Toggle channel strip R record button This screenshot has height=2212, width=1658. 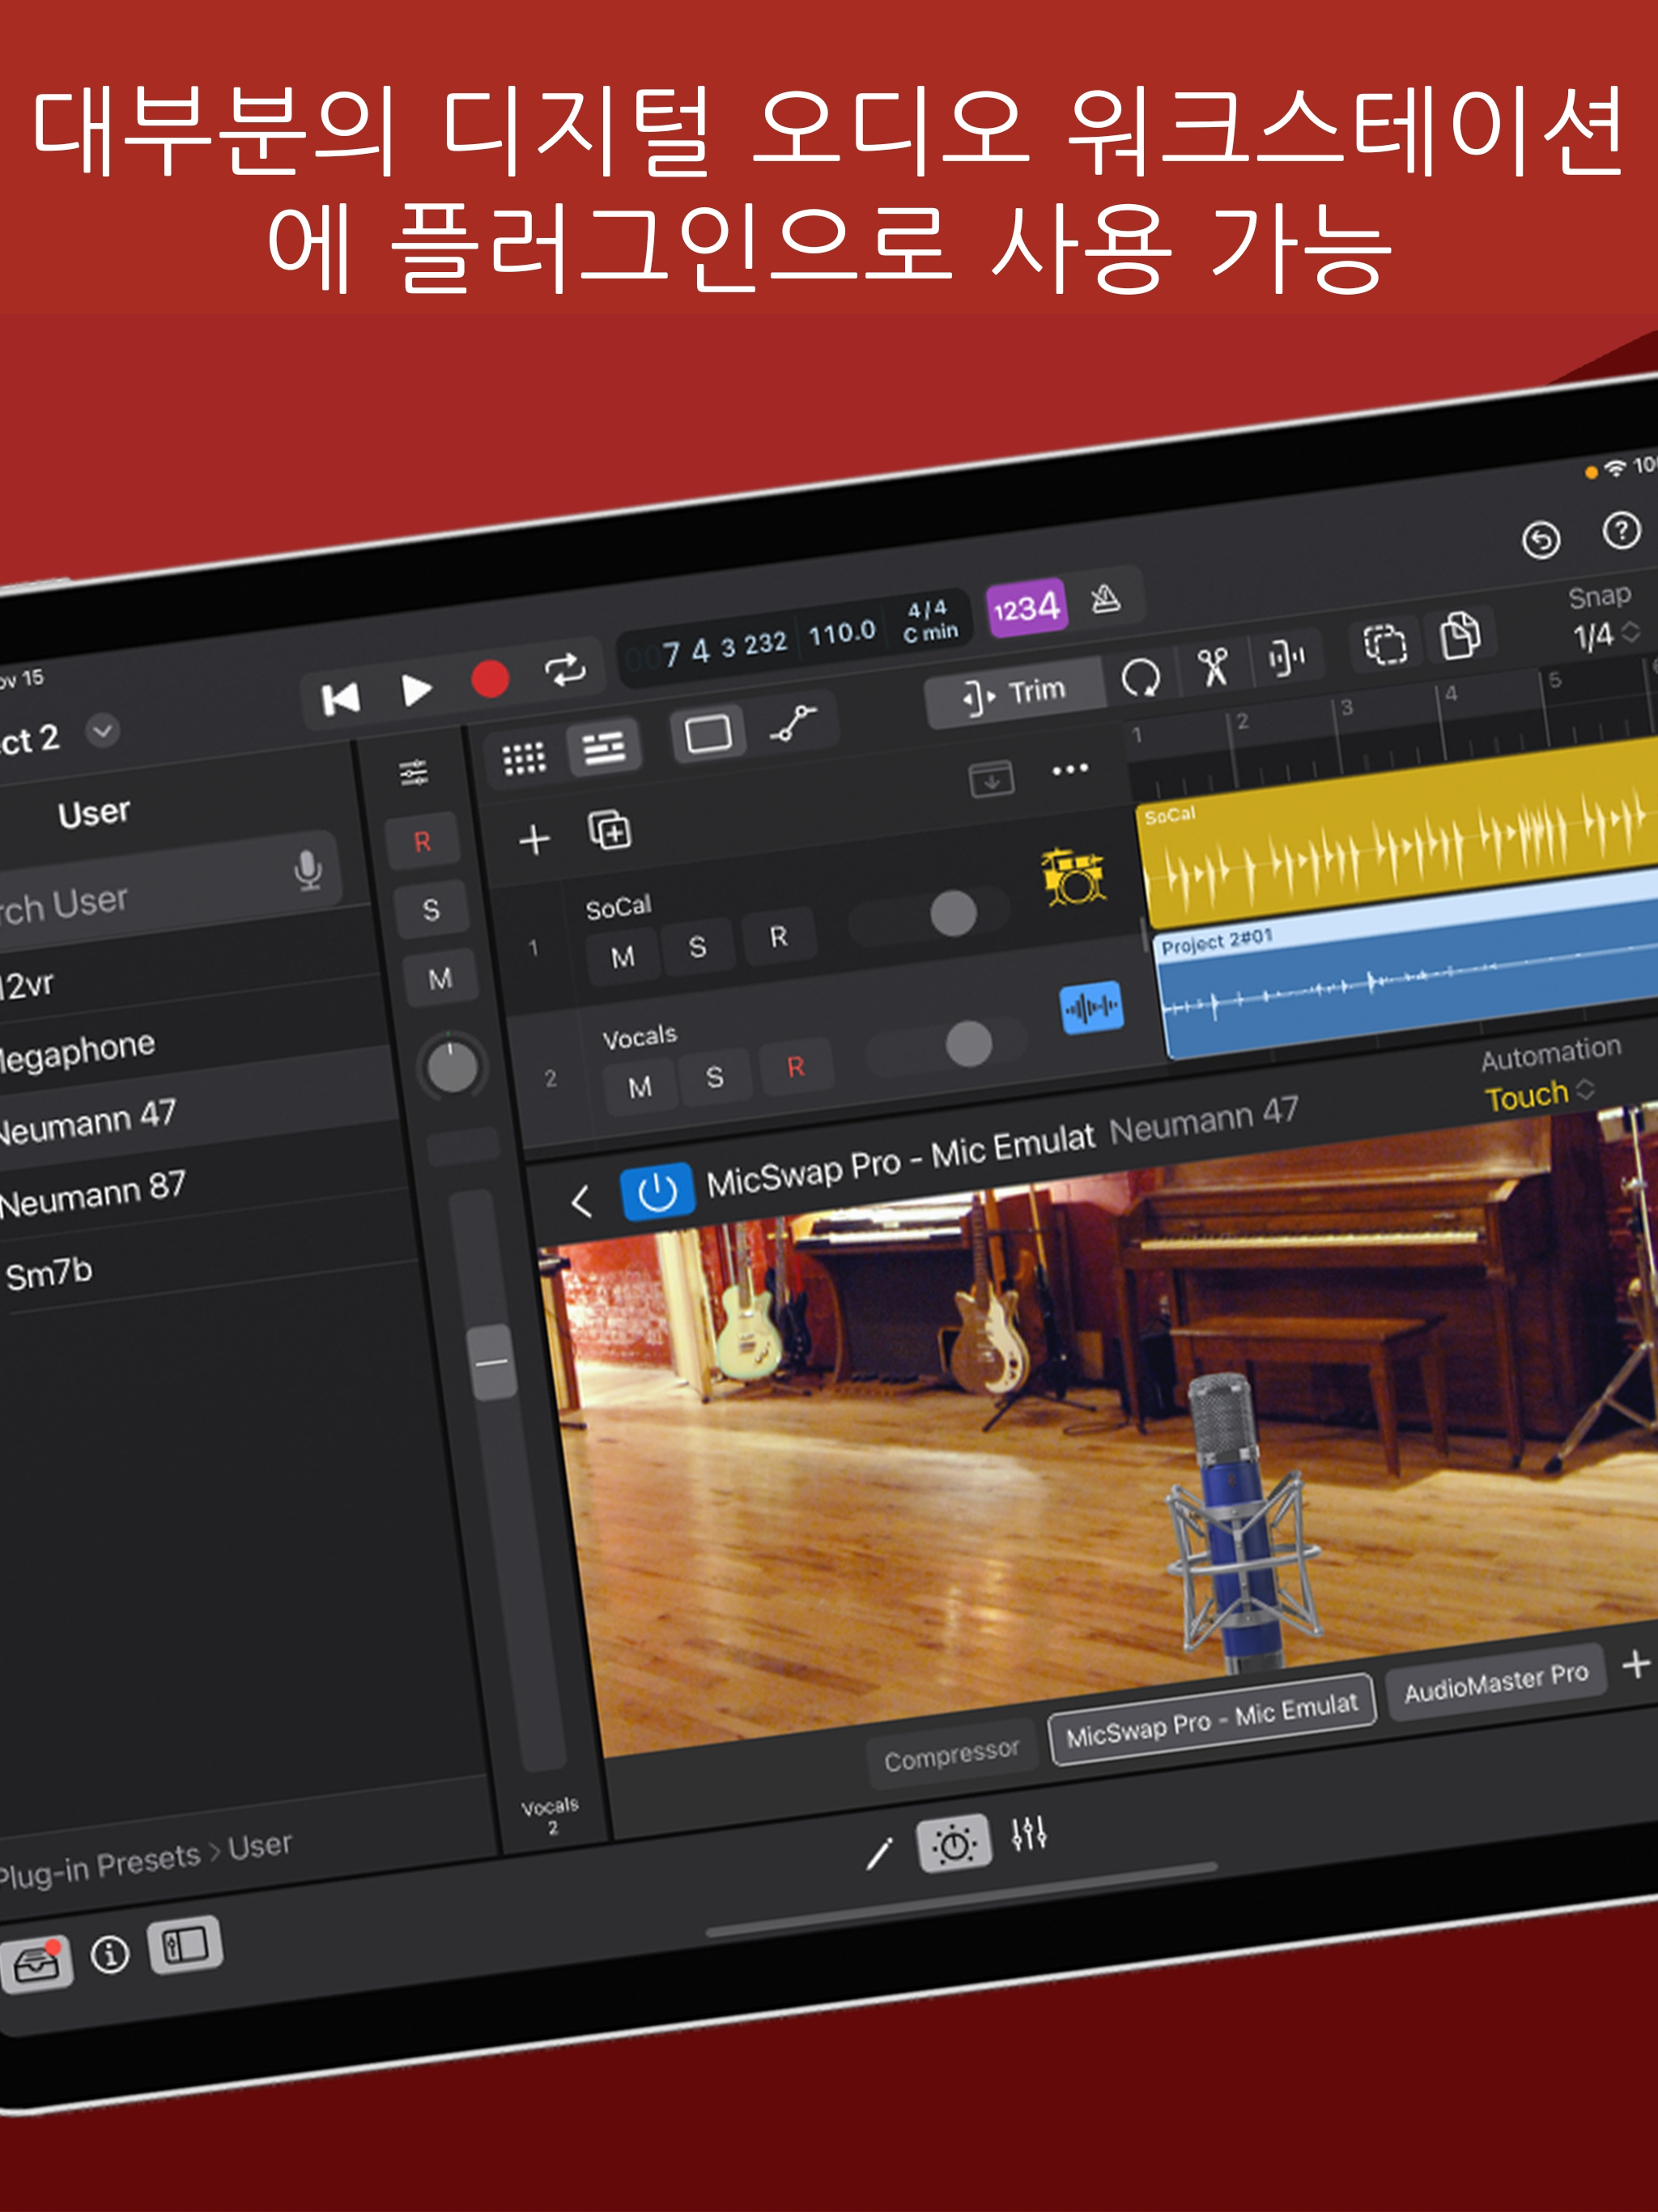click(422, 842)
